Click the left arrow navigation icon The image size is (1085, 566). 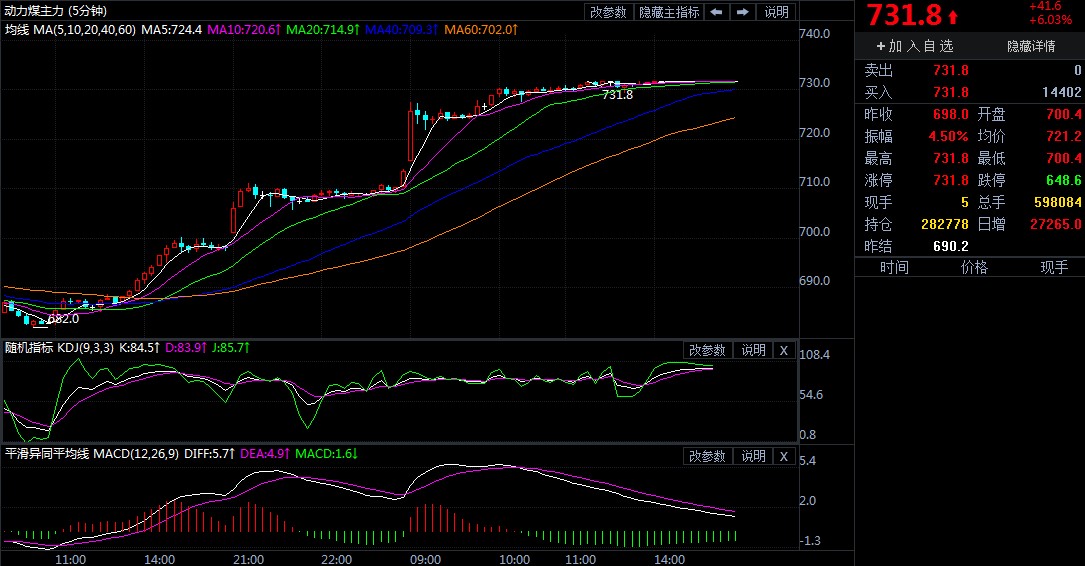tap(717, 12)
